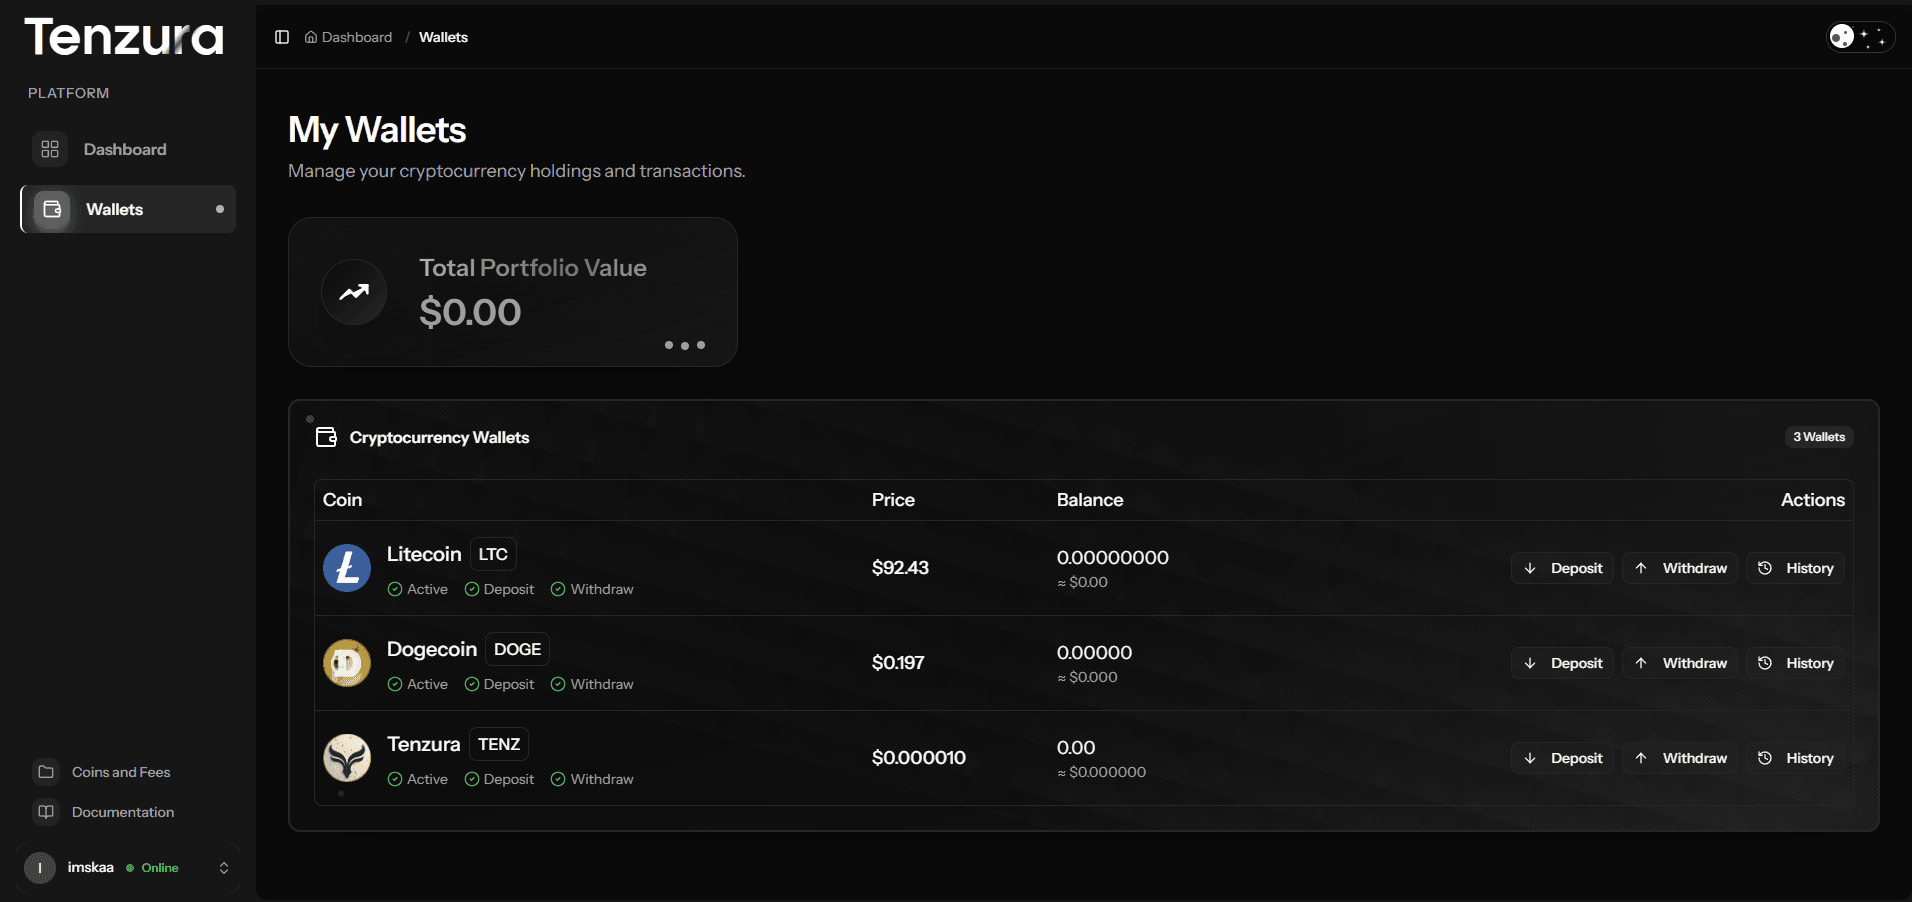Viewport: 1912px width, 902px height.
Task: Click Litecoin Deposit status check icon
Action: [x=472, y=589]
